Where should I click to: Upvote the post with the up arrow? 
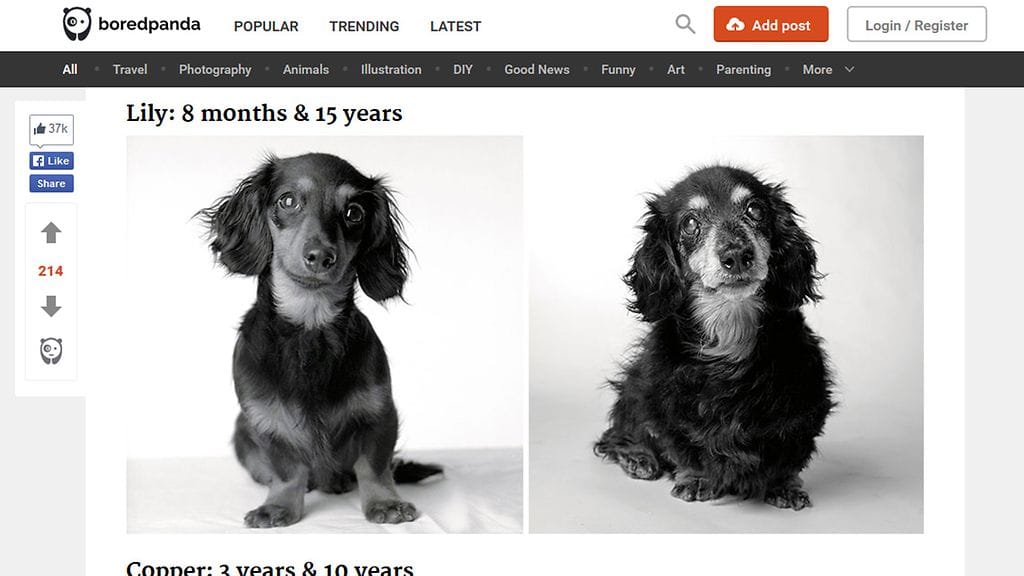click(x=51, y=233)
